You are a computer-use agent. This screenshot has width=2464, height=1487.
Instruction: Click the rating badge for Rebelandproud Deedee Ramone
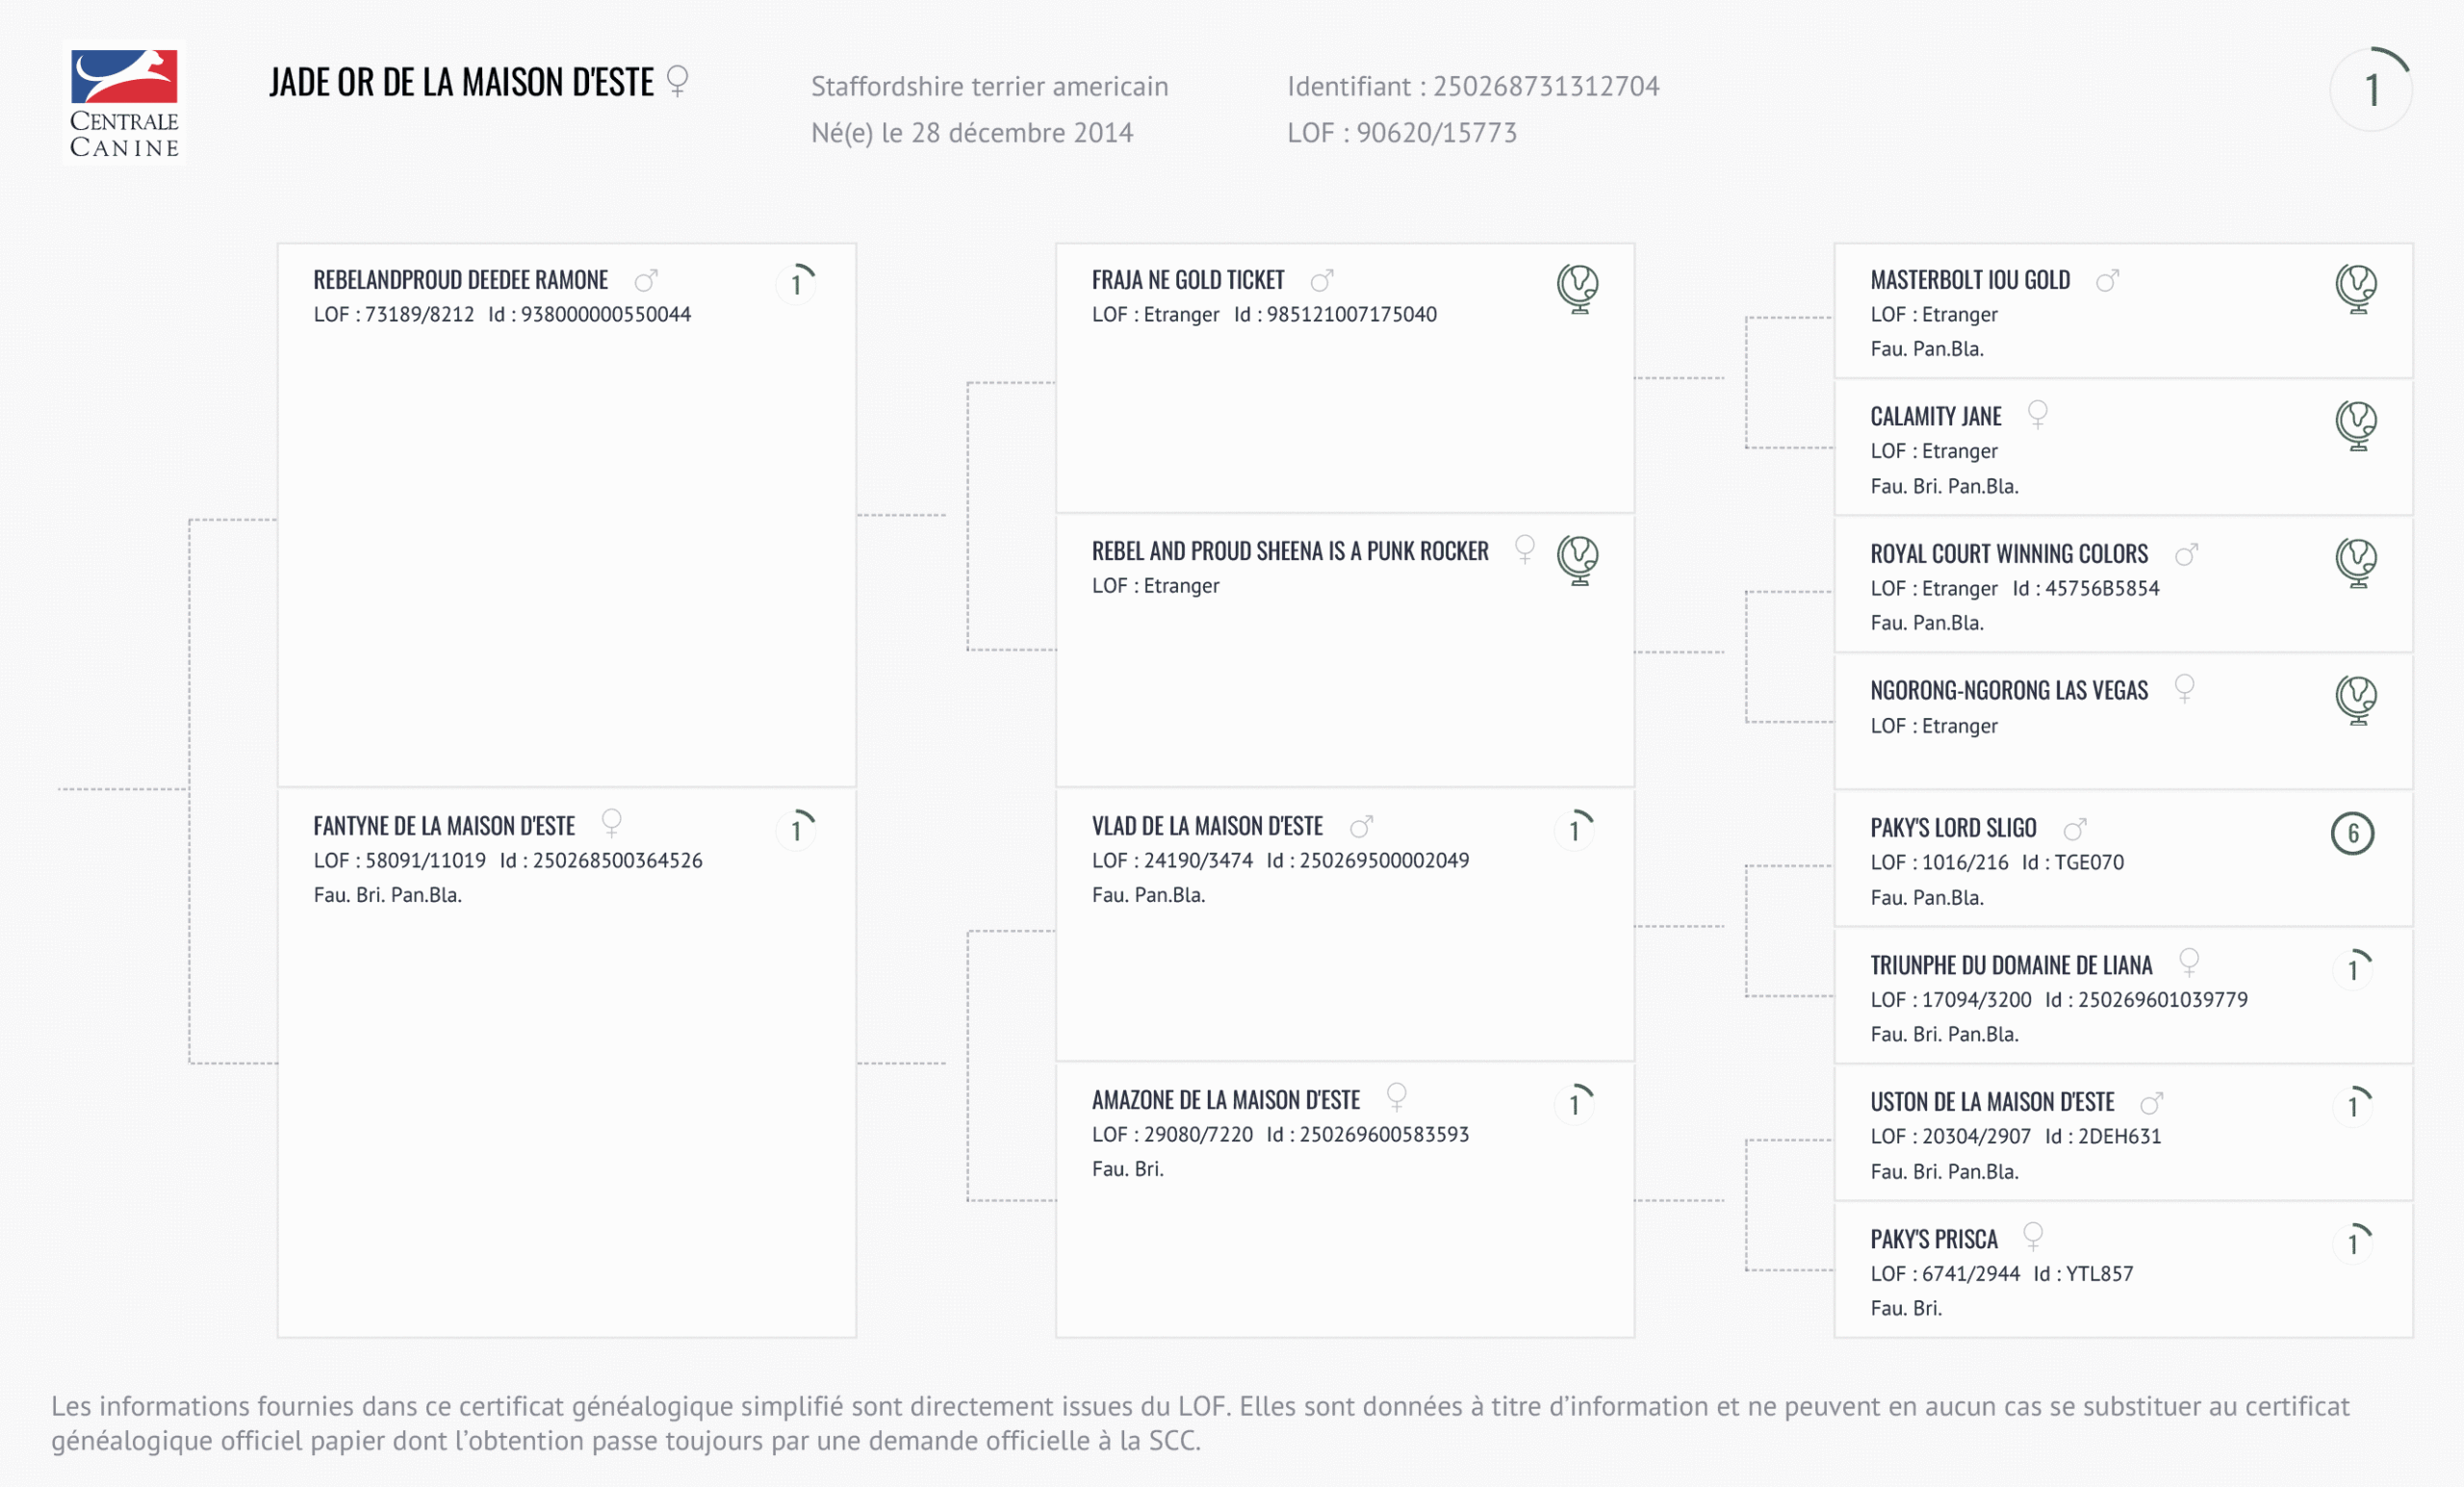pyautogui.click(x=797, y=284)
